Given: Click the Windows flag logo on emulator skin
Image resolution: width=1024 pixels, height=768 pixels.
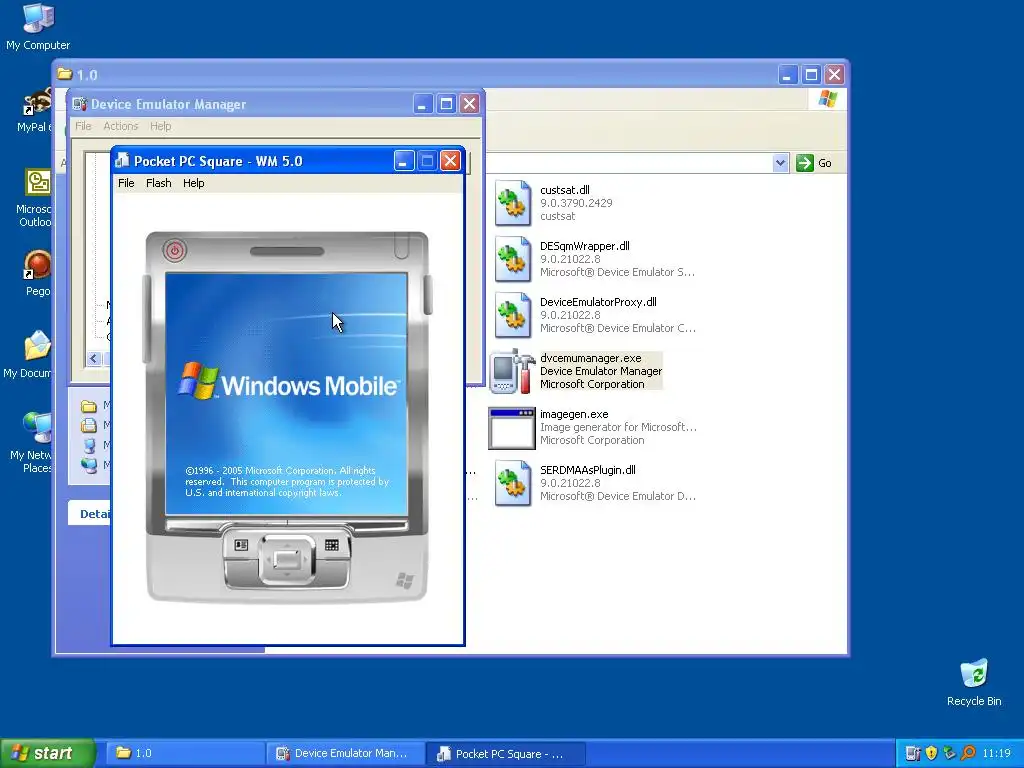Looking at the screenshot, I should [x=405, y=581].
